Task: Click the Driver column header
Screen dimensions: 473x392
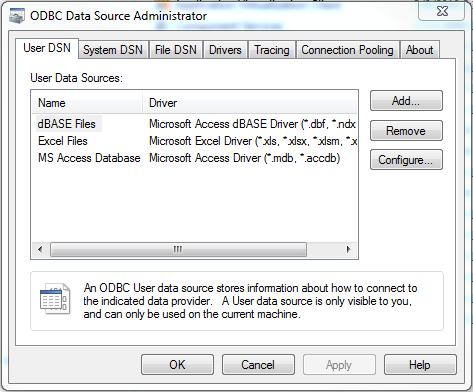Action: [x=250, y=103]
